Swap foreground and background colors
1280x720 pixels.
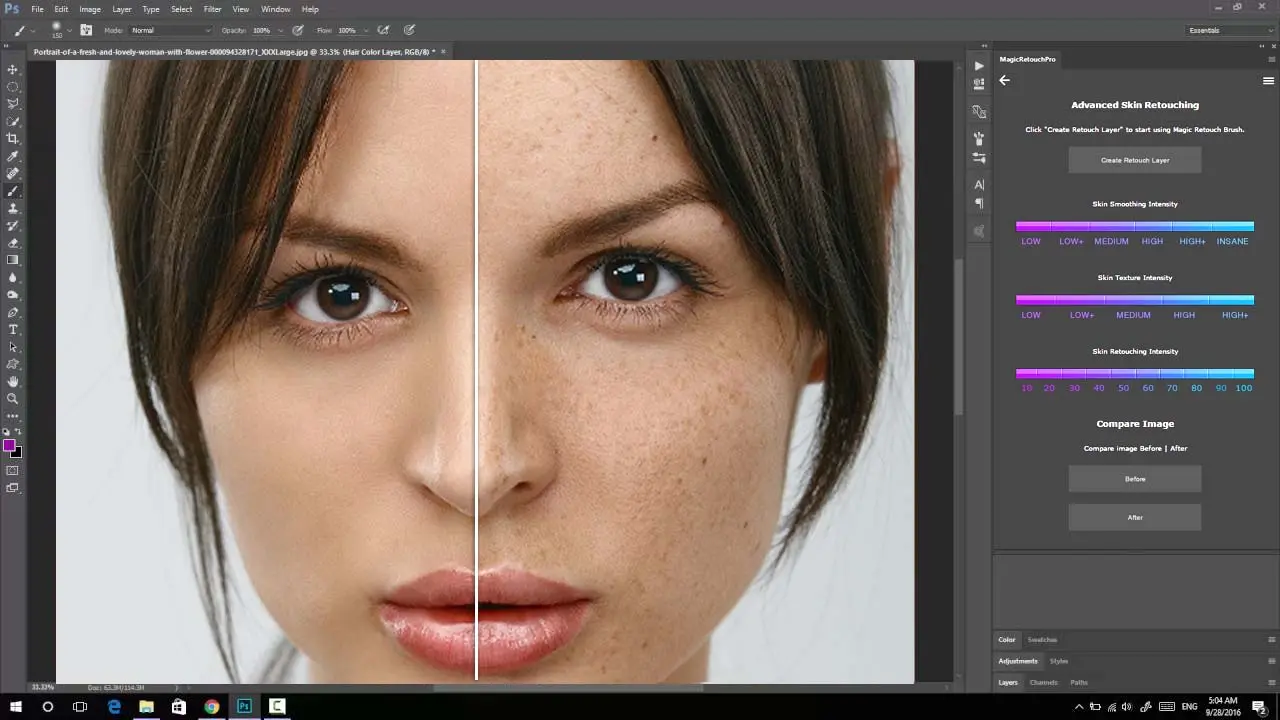(x=18, y=432)
